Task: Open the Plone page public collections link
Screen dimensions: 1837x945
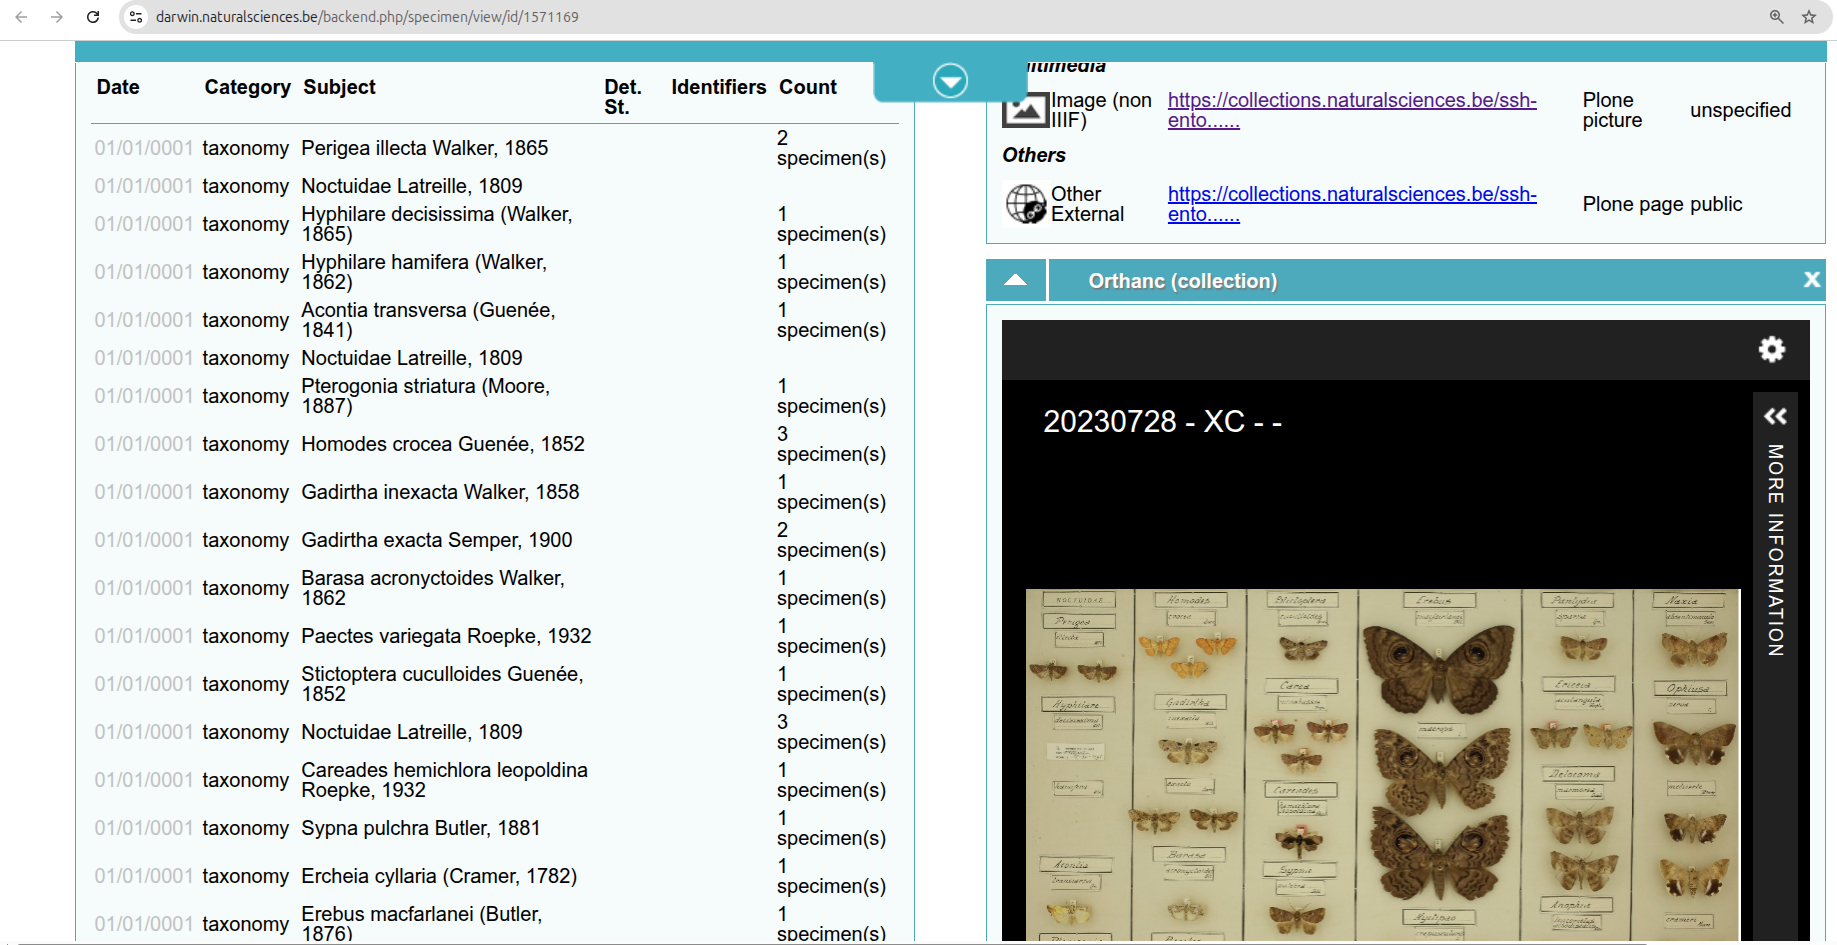Action: coord(1352,204)
